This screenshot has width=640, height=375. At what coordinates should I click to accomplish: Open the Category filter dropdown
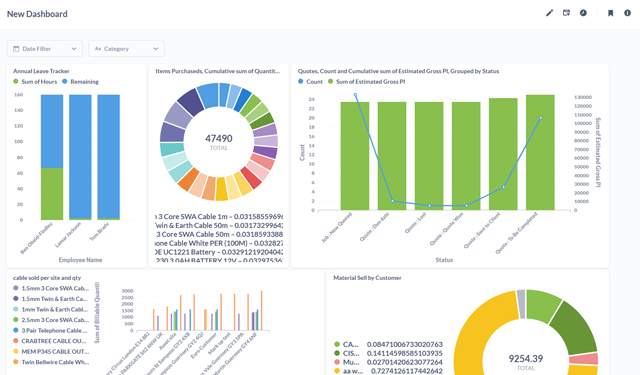pyautogui.click(x=127, y=49)
